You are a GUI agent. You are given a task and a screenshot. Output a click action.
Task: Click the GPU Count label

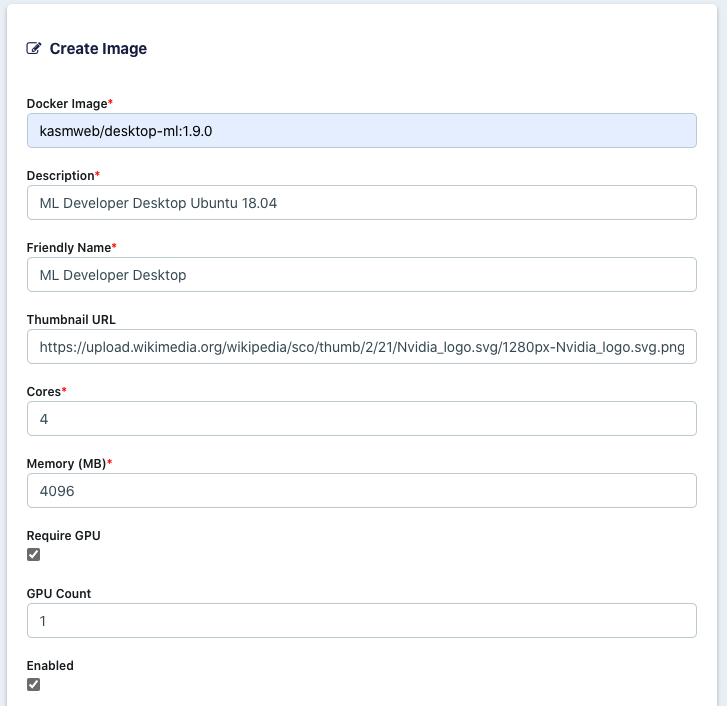click(59, 594)
